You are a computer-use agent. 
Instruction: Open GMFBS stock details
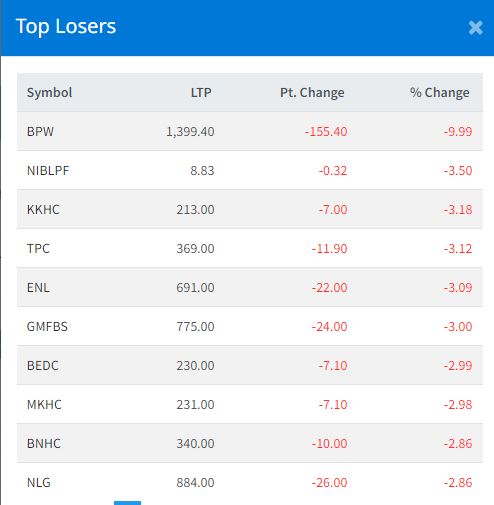click(47, 327)
